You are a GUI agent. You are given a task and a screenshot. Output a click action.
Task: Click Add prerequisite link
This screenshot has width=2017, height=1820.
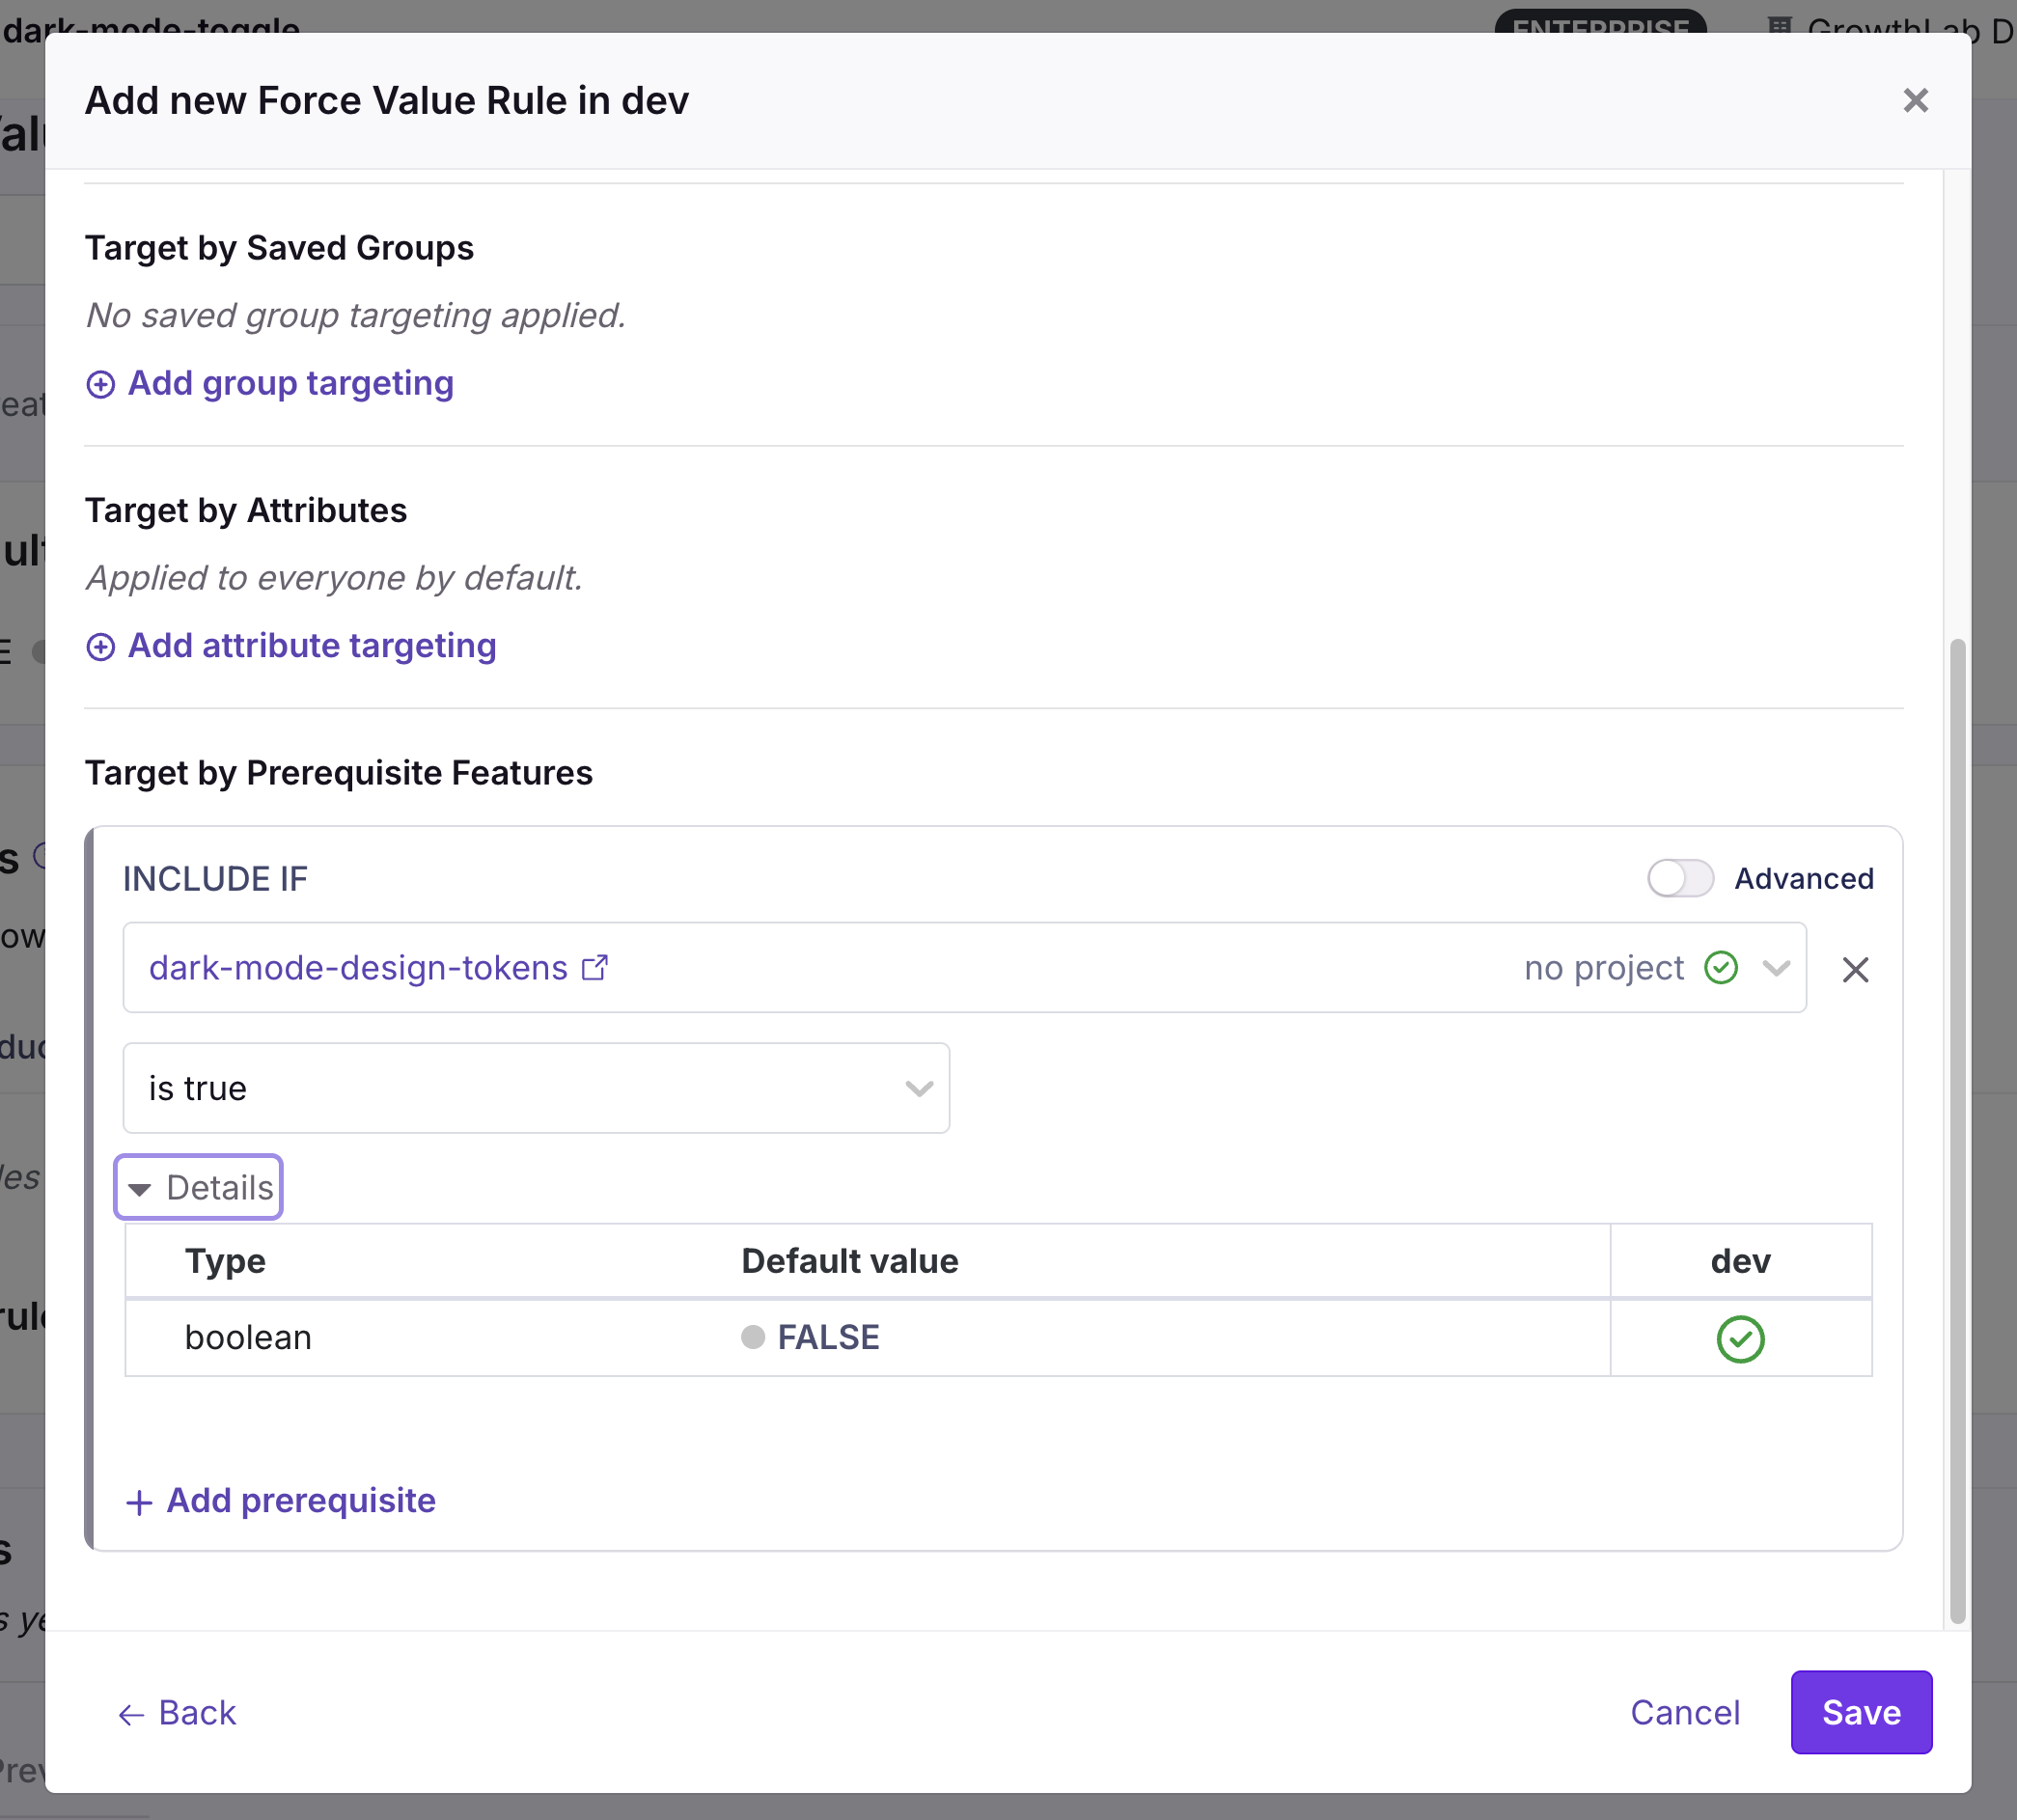(x=300, y=1501)
